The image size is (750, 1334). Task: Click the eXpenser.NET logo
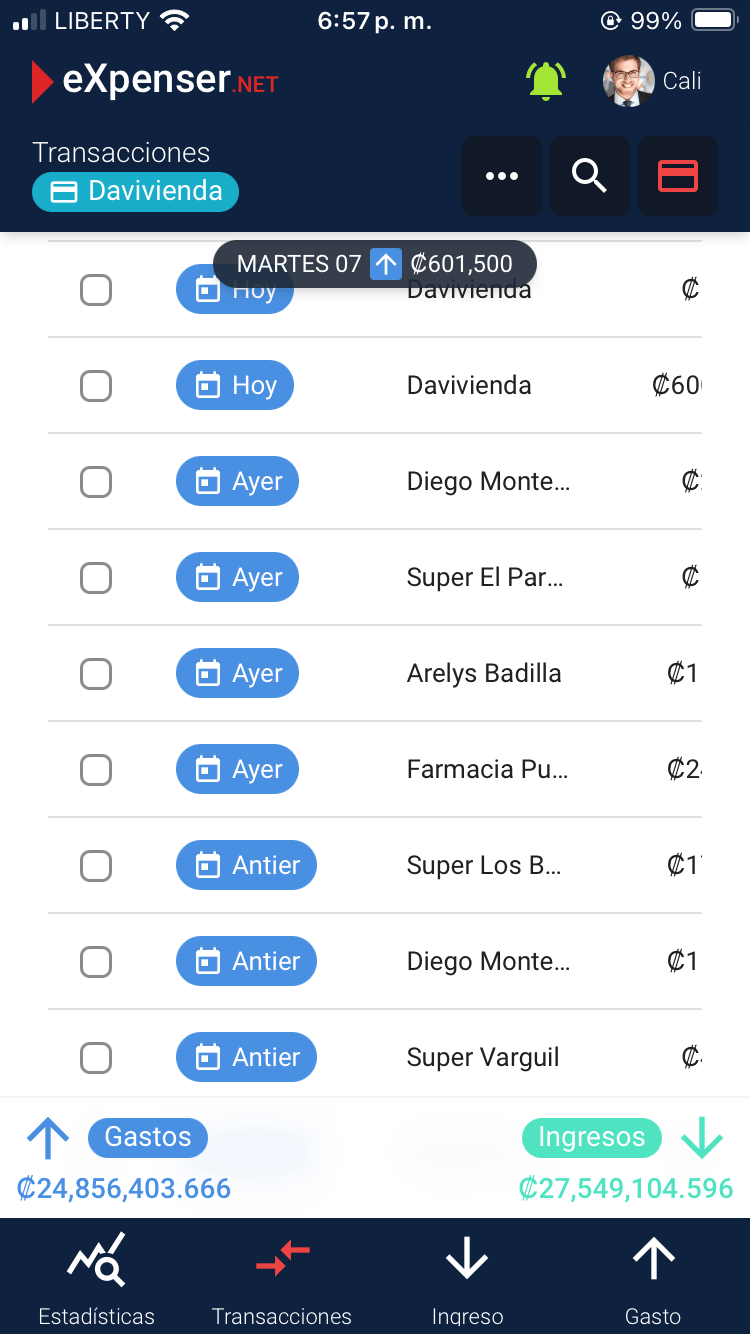tap(155, 81)
